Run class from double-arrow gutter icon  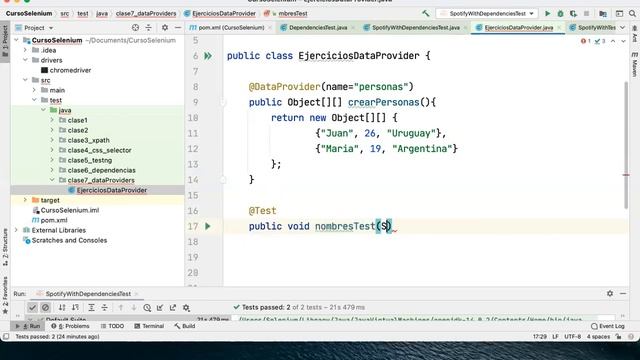208,56
